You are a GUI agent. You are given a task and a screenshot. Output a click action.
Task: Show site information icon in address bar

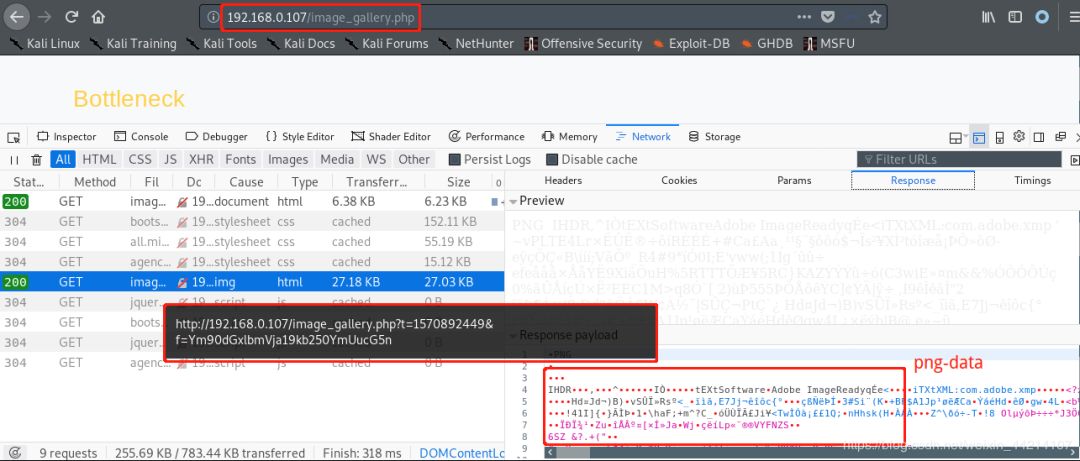[x=212, y=17]
